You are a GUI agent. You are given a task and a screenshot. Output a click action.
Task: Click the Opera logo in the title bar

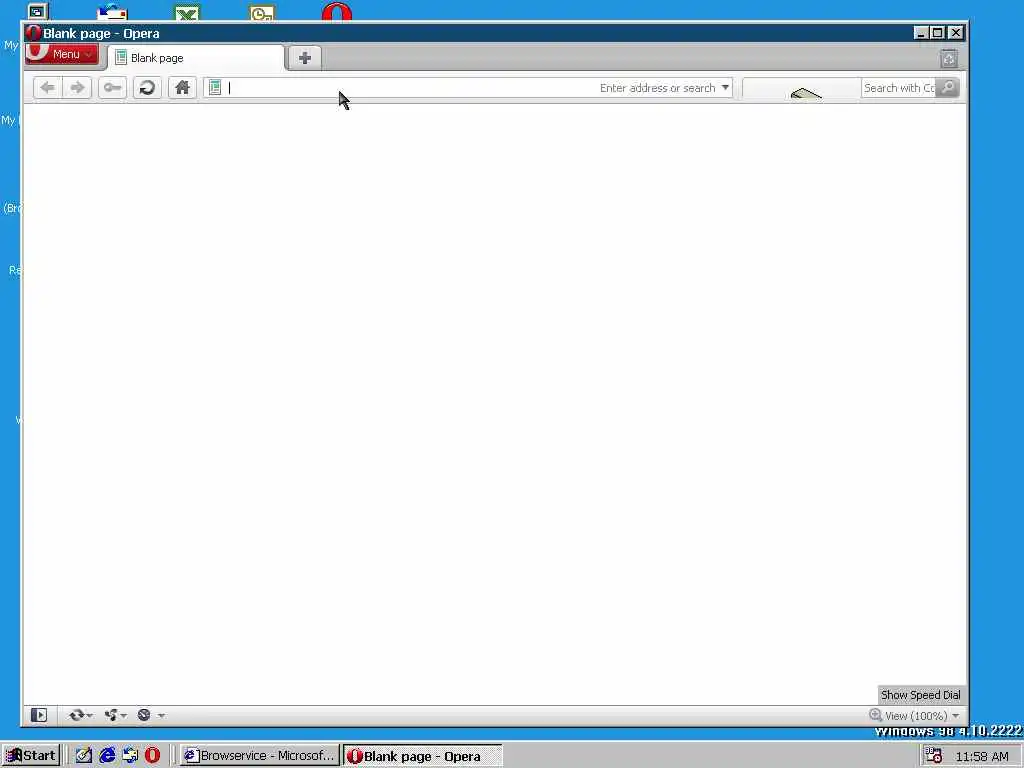click(33, 33)
